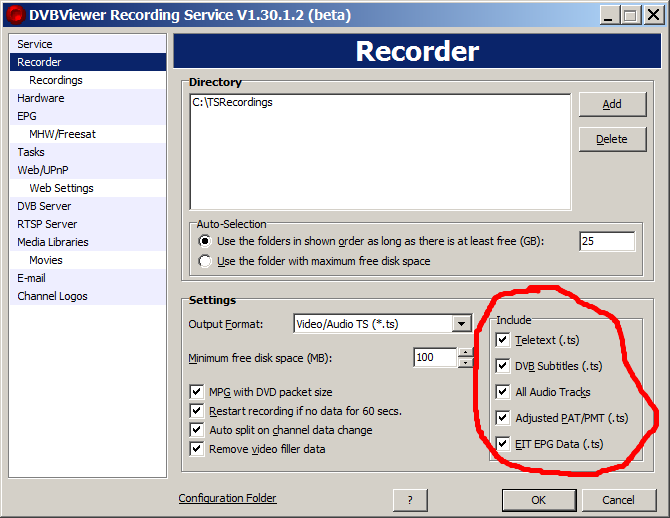670x518 pixels.
Task: Open the Recordings sub-item
Action: (x=56, y=80)
